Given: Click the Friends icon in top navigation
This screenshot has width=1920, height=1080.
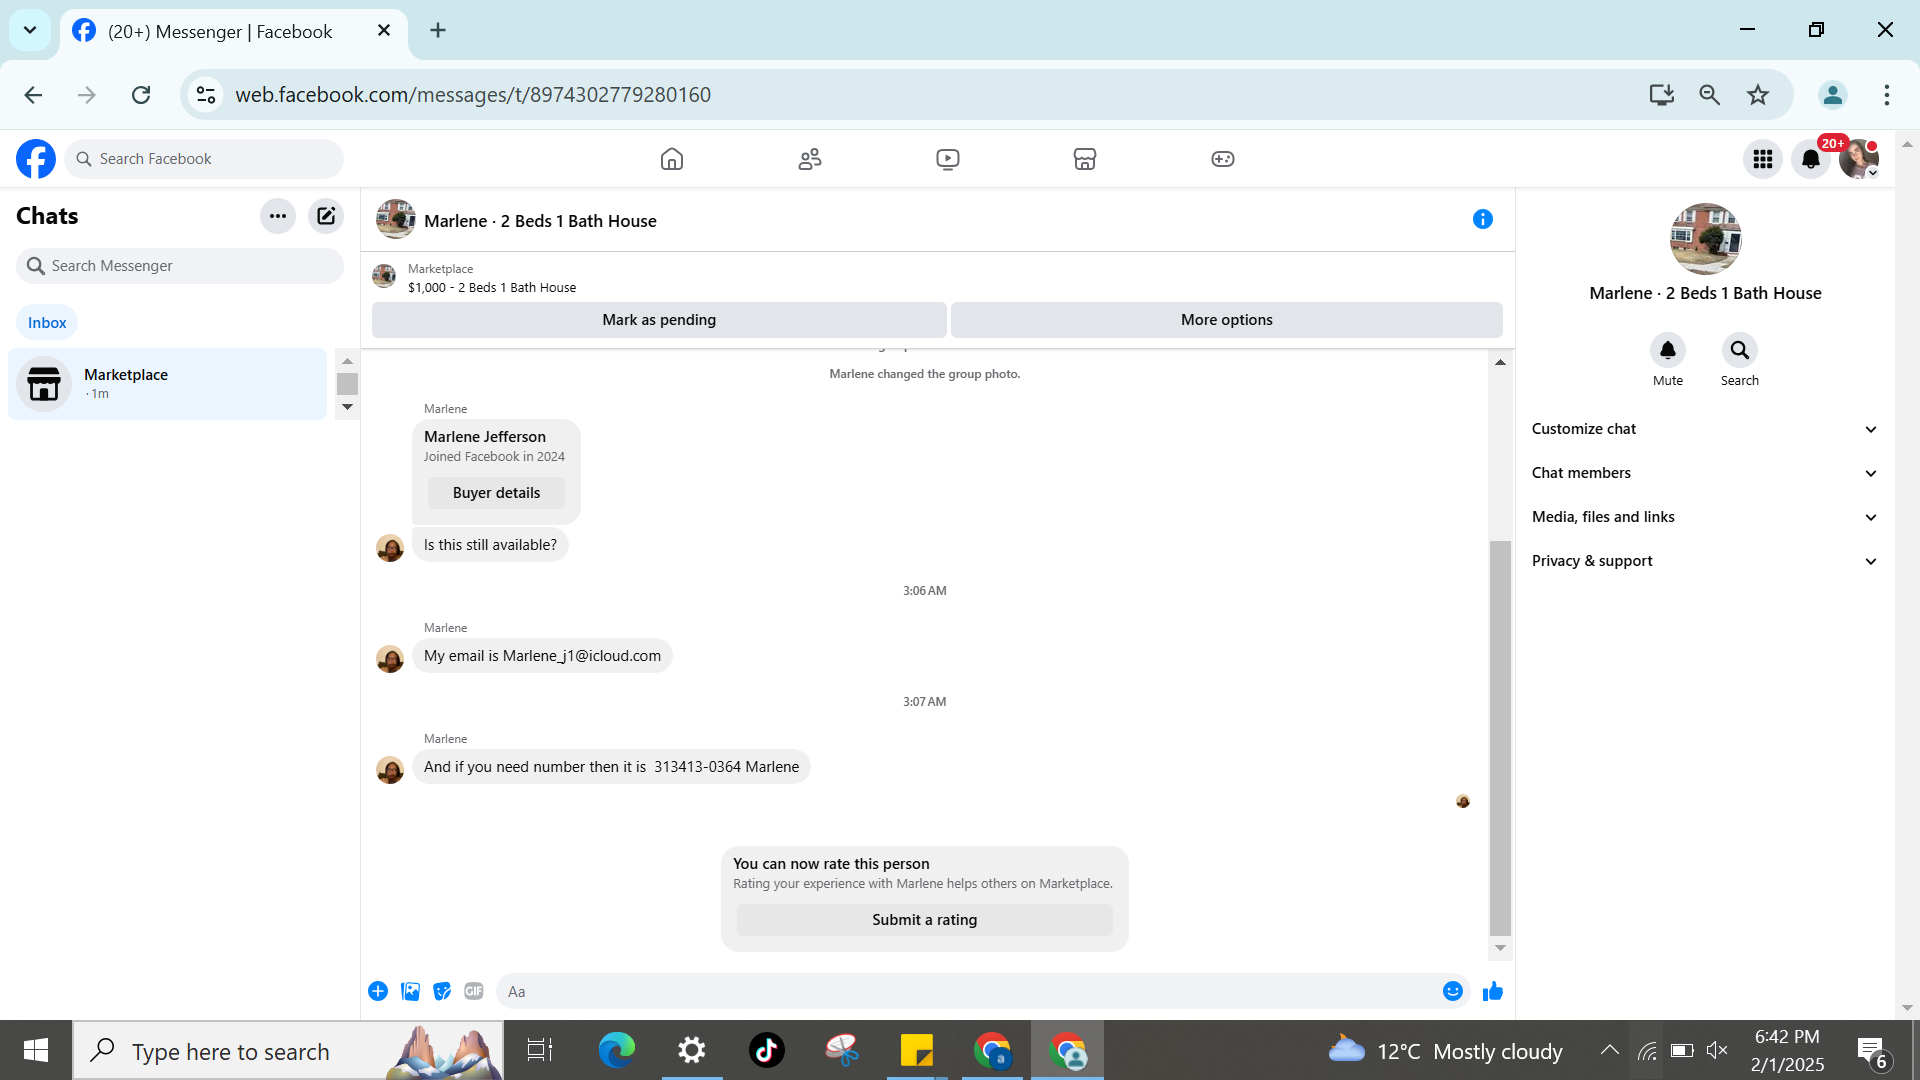Looking at the screenshot, I should [810, 159].
